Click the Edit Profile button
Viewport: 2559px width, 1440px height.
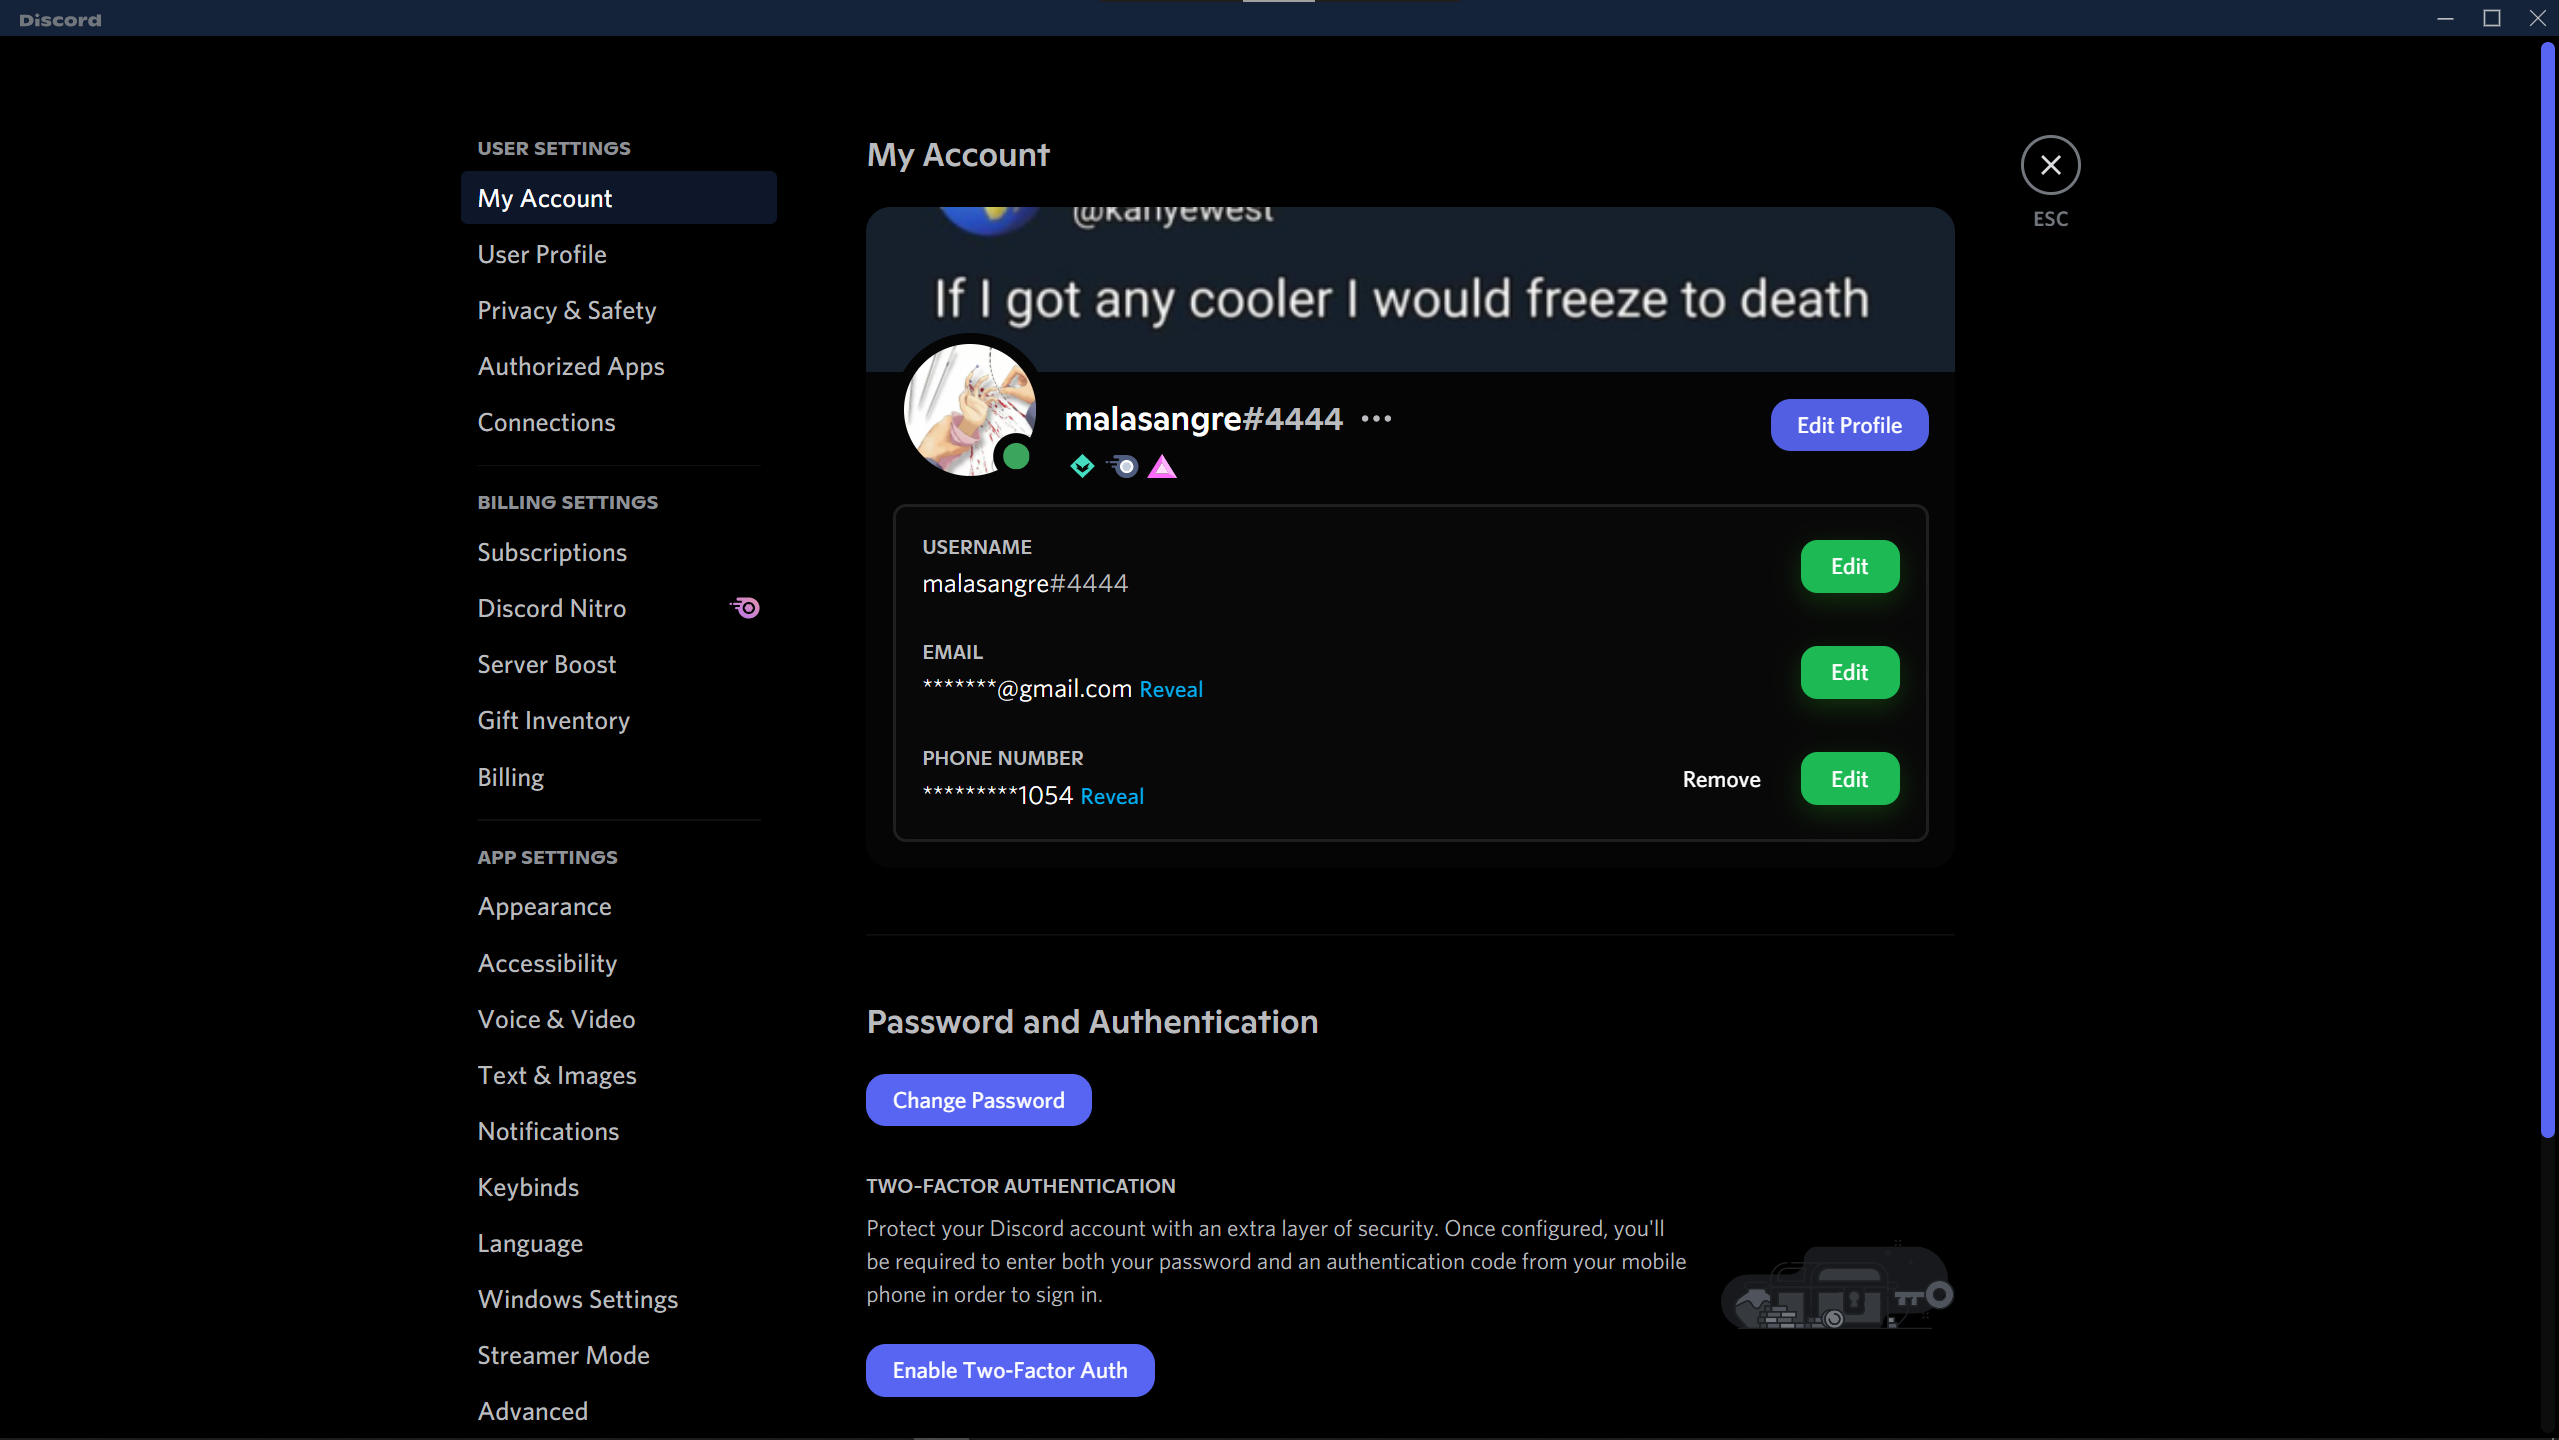1849,425
